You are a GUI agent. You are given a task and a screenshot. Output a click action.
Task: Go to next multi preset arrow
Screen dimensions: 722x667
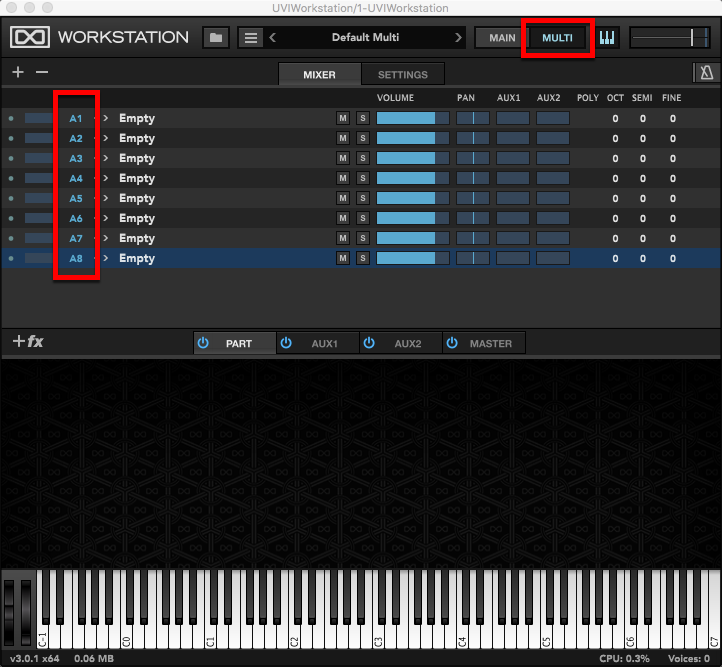(458, 38)
